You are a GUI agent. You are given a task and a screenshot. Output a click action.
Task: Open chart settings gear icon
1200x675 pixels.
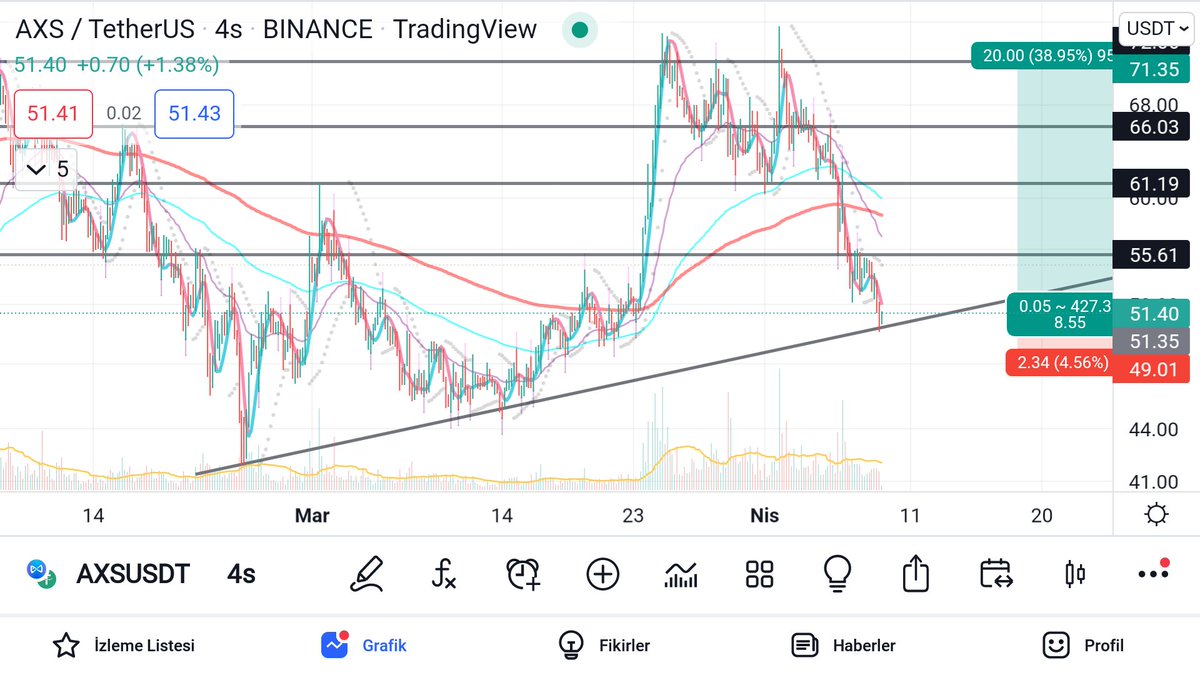coord(1157,516)
